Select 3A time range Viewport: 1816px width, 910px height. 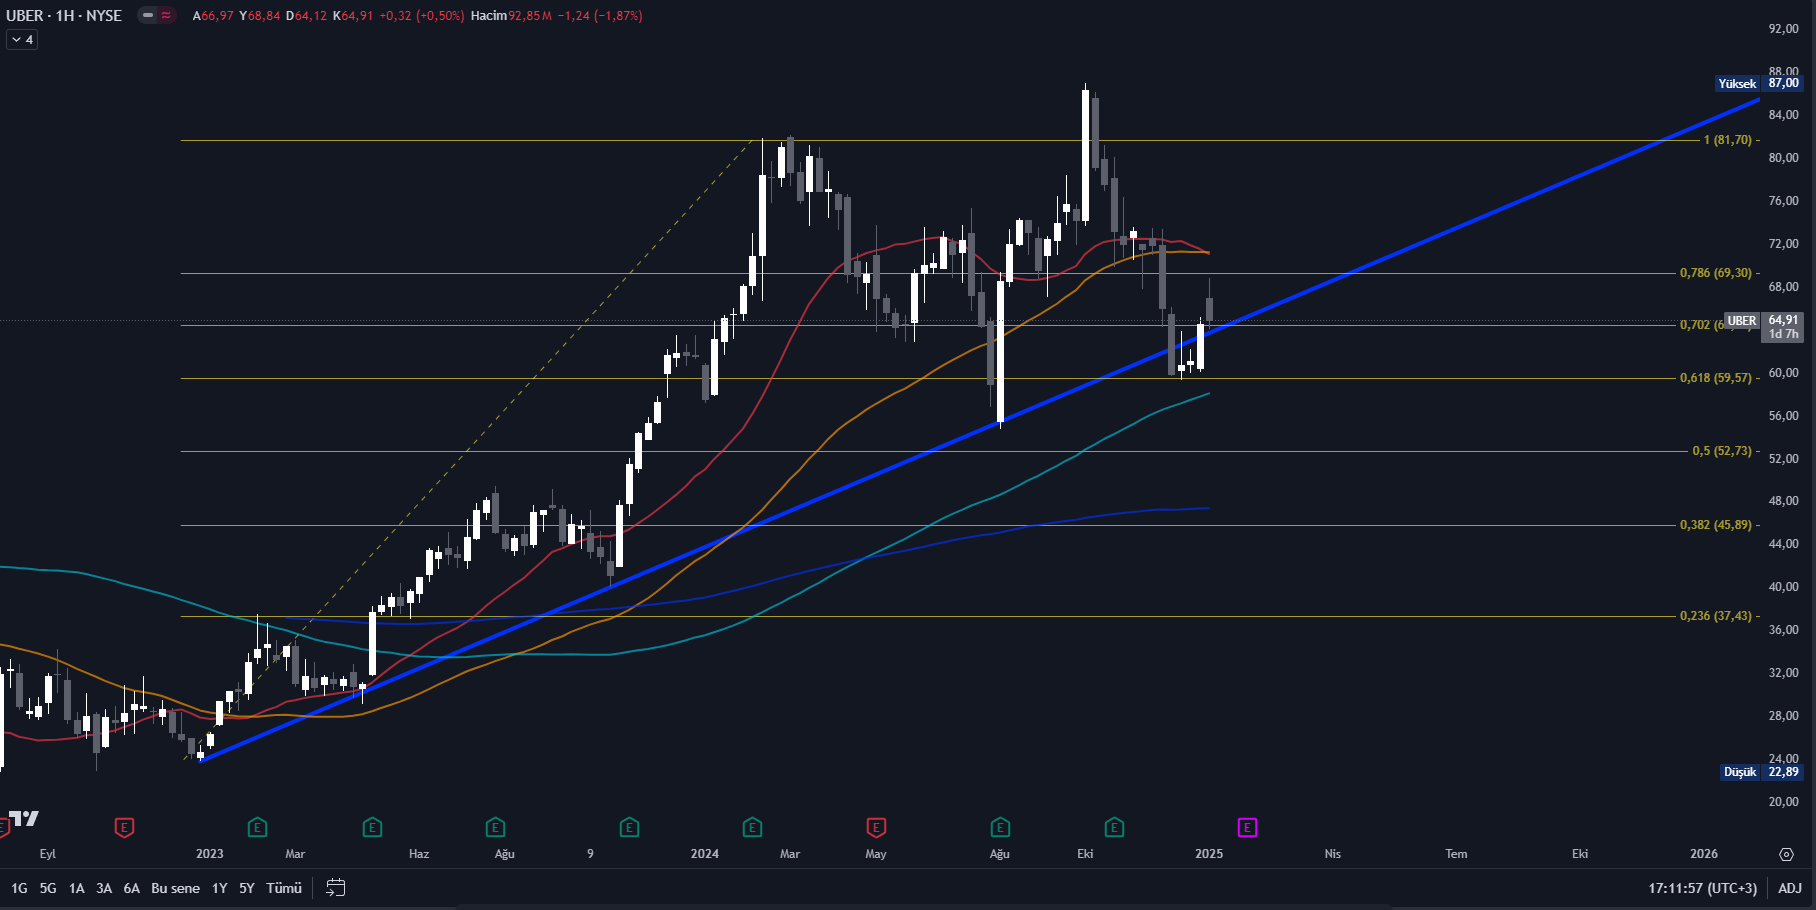[104, 888]
